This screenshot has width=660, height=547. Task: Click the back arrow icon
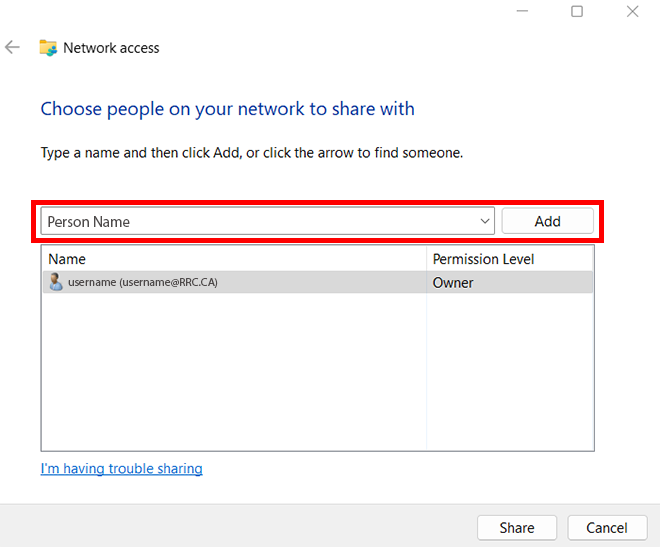pyautogui.click(x=12, y=47)
